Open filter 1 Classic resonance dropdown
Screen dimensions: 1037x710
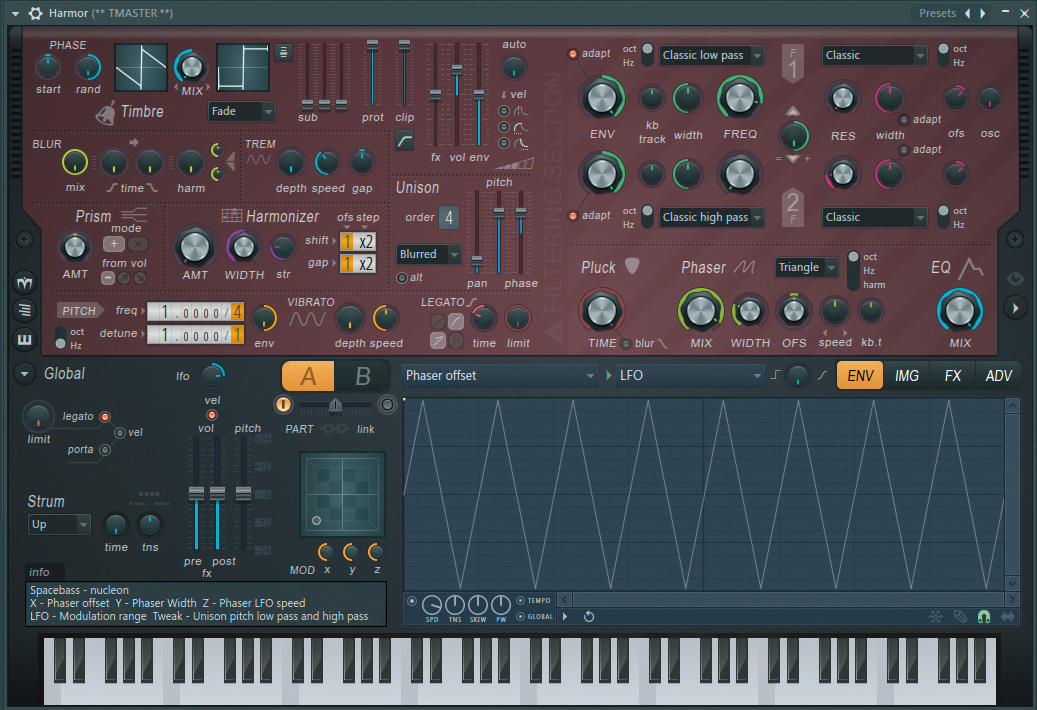pos(874,55)
